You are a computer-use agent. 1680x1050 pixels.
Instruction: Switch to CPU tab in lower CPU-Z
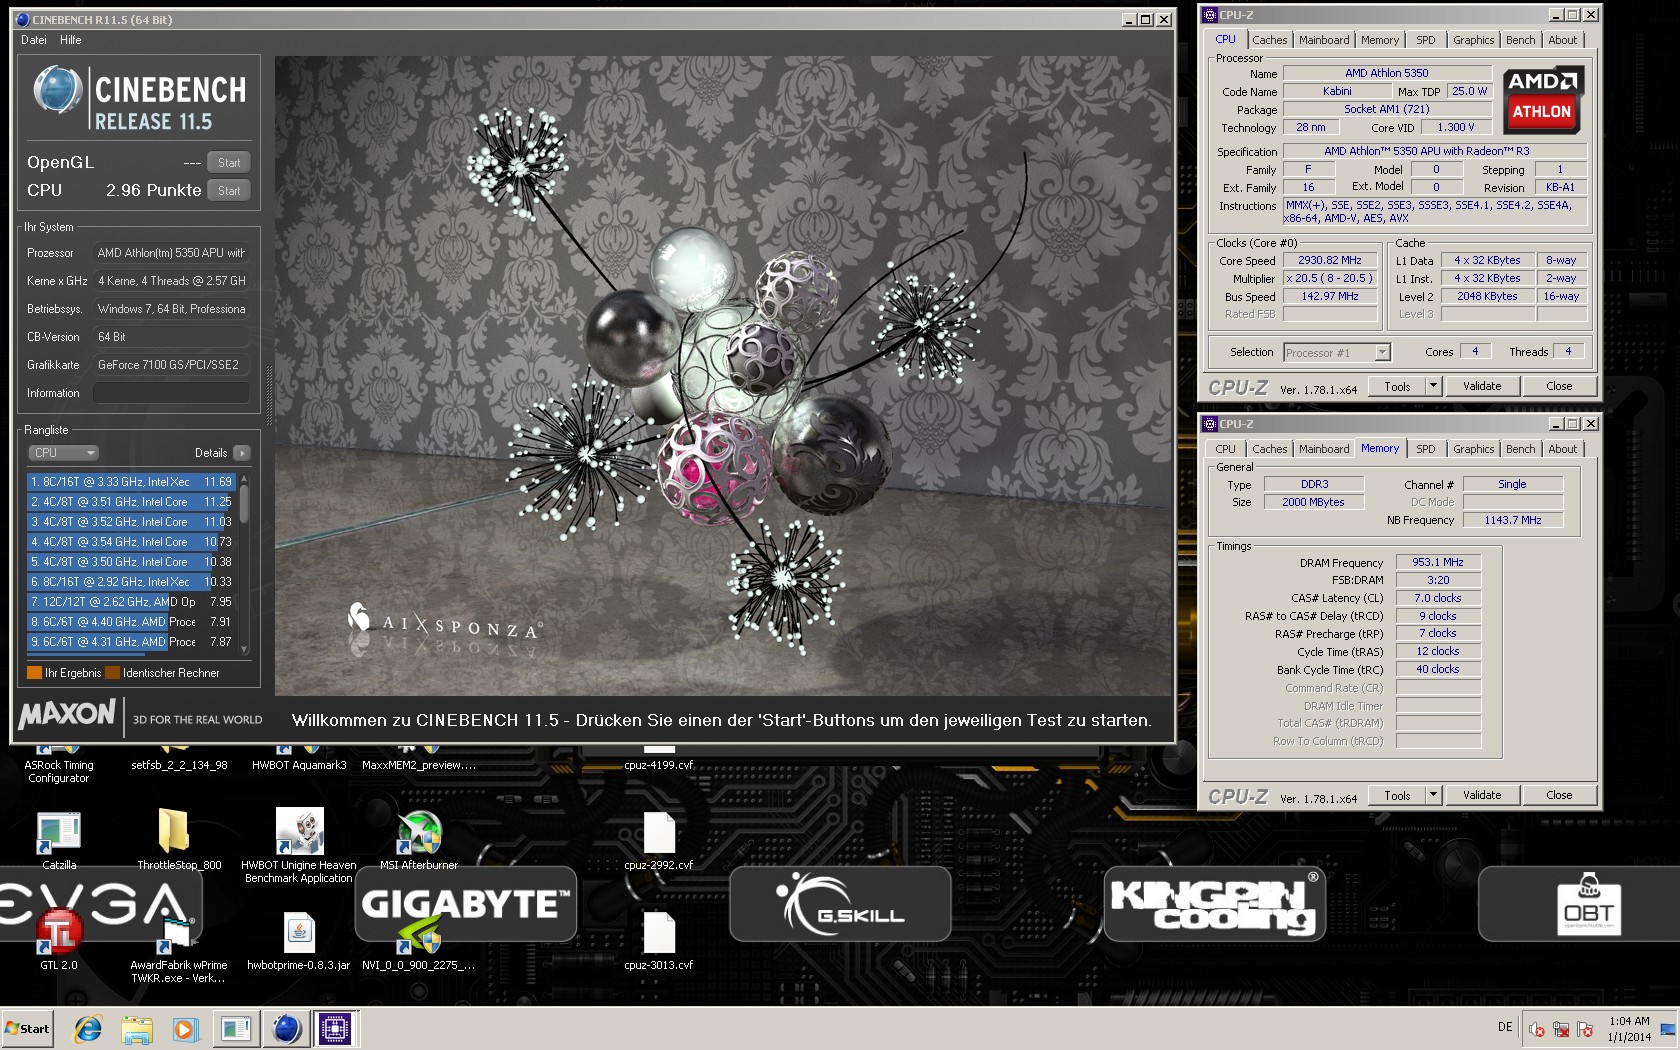[1226, 449]
